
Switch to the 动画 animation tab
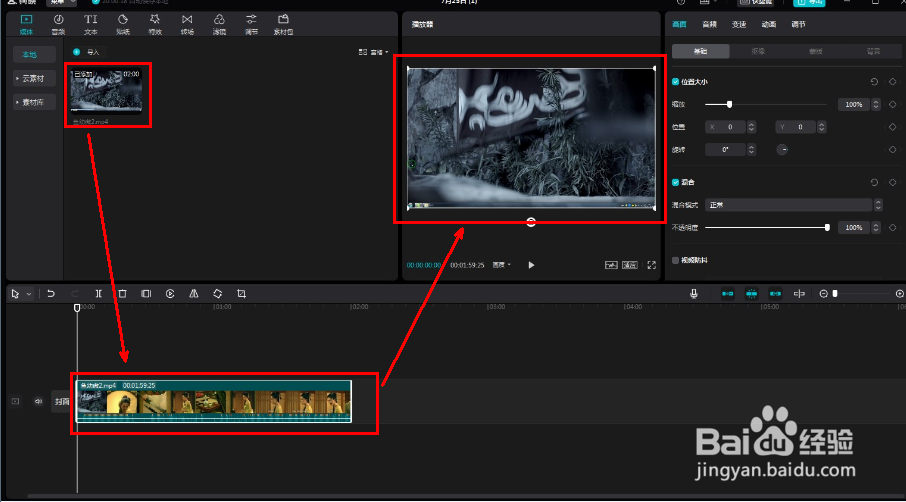point(768,24)
